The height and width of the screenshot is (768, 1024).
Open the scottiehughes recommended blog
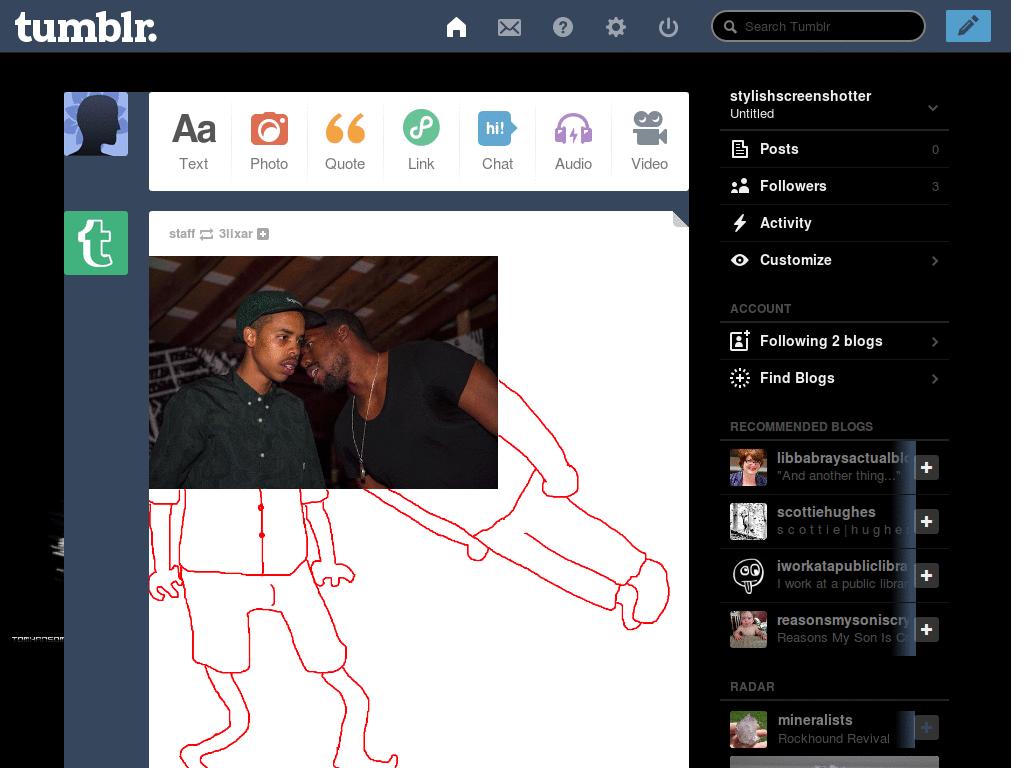(826, 512)
